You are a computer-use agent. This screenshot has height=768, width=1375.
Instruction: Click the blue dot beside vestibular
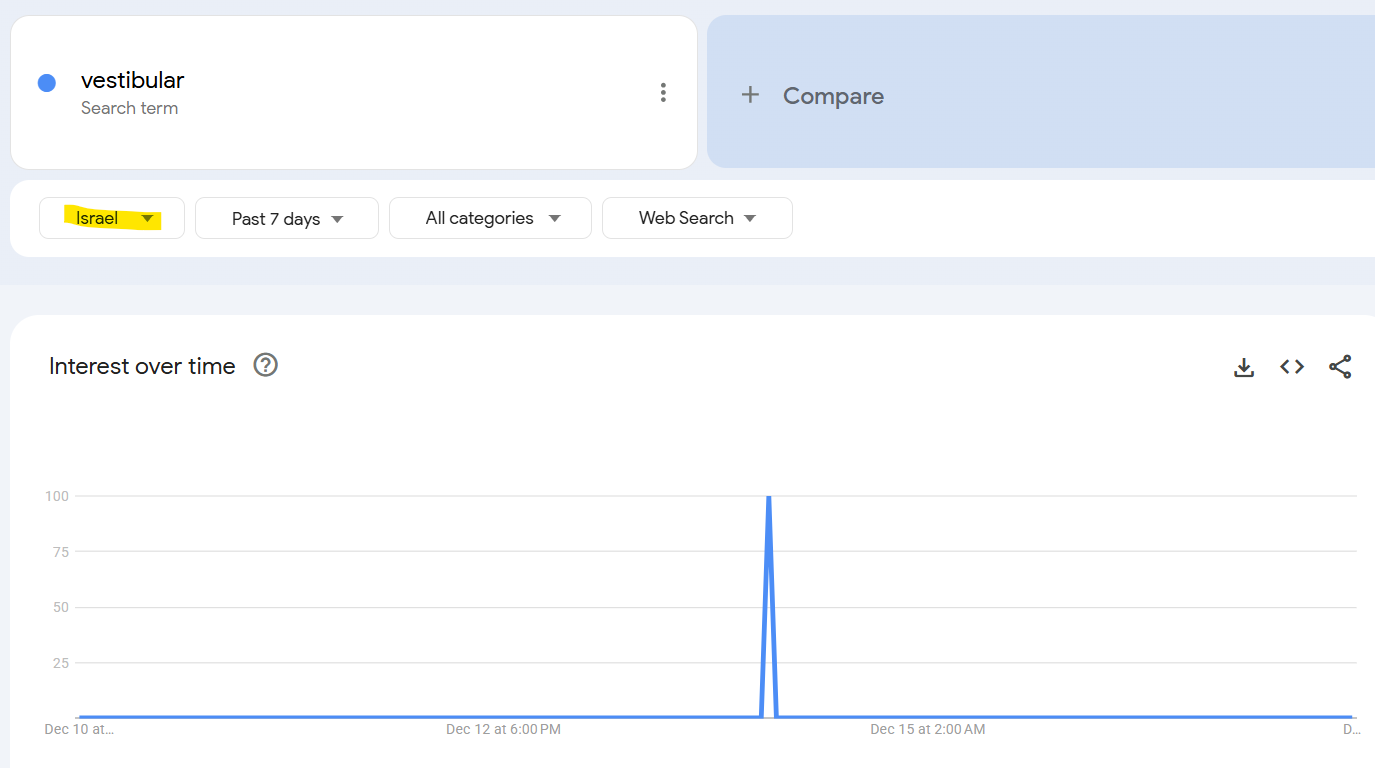46,83
